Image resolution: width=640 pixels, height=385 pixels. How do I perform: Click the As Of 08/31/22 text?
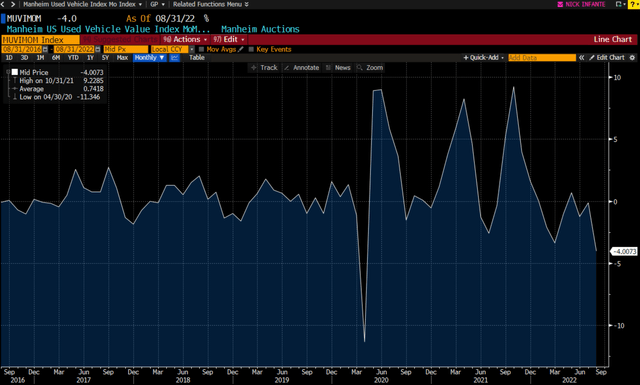160,19
